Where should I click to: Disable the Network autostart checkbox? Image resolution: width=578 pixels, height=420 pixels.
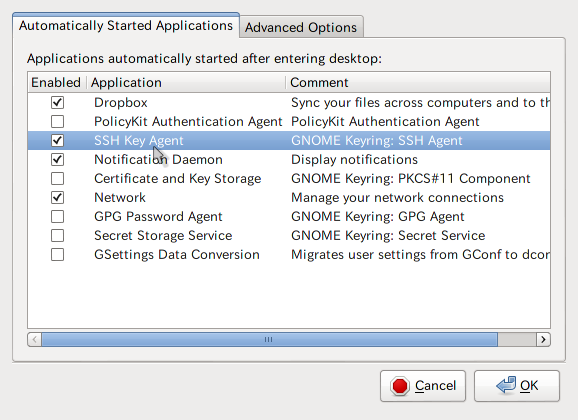click(x=57, y=198)
